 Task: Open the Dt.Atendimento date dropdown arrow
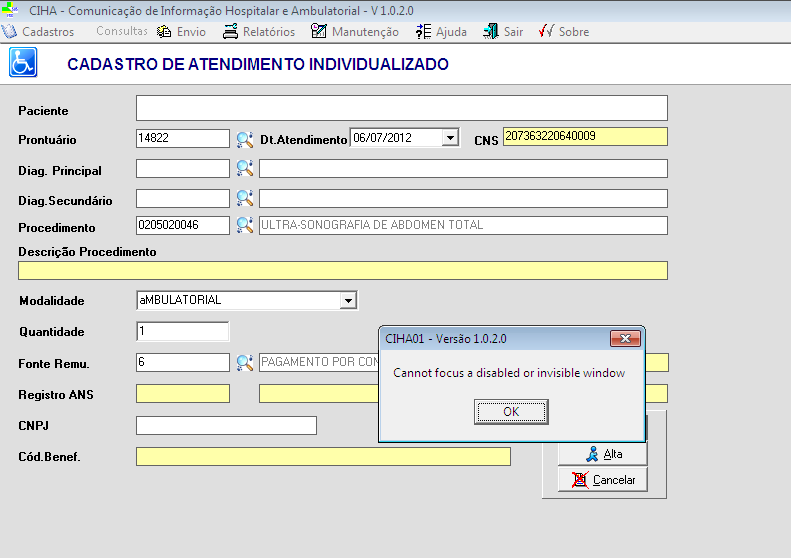click(450, 138)
